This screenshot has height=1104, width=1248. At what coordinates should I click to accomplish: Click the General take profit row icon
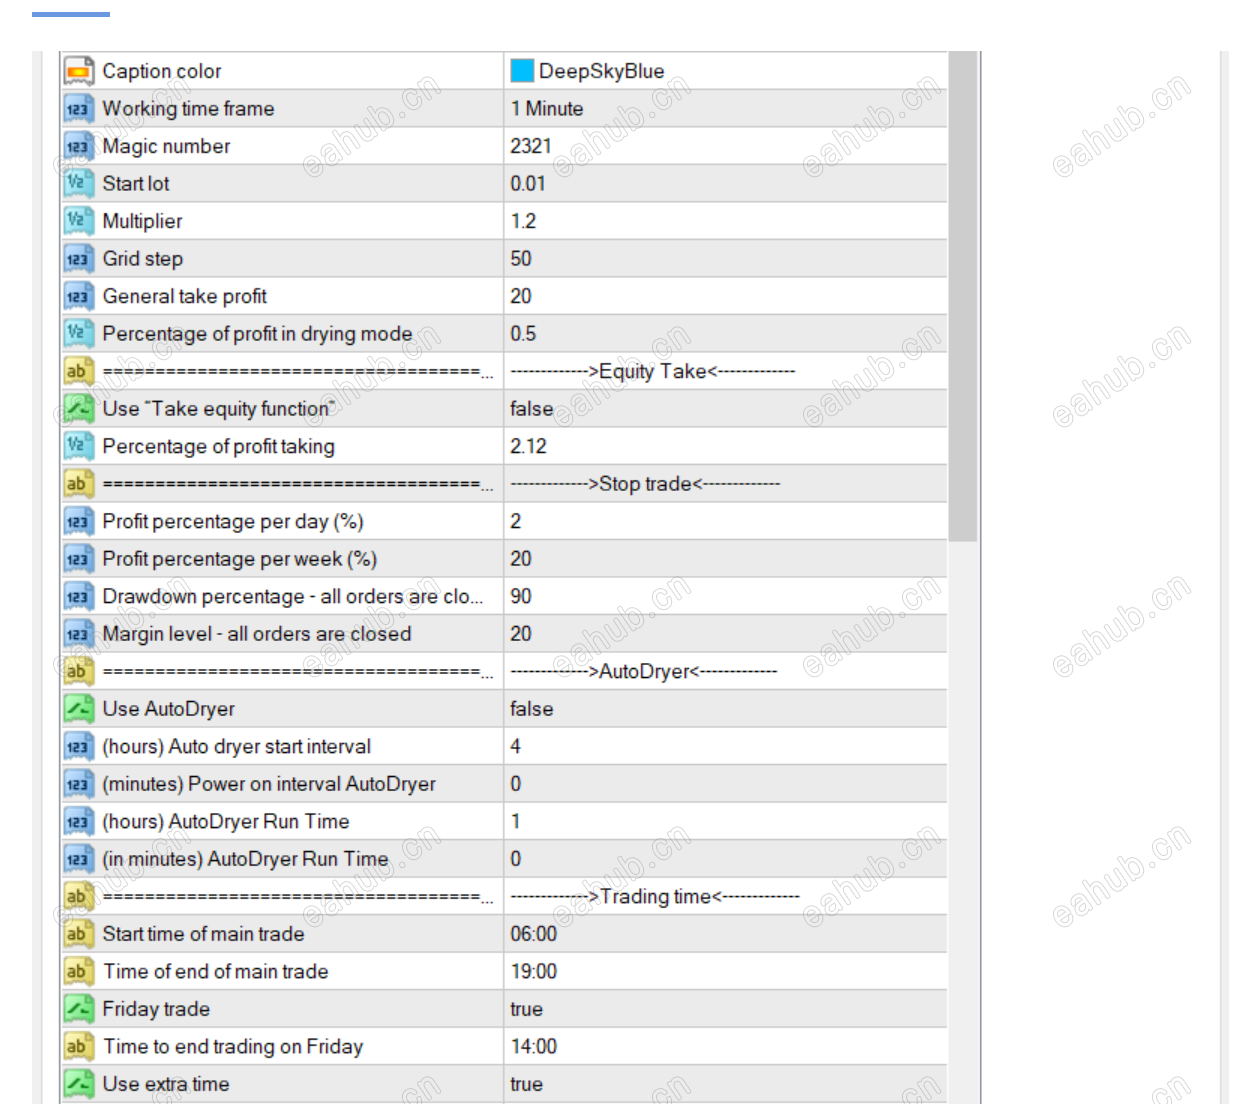point(78,296)
